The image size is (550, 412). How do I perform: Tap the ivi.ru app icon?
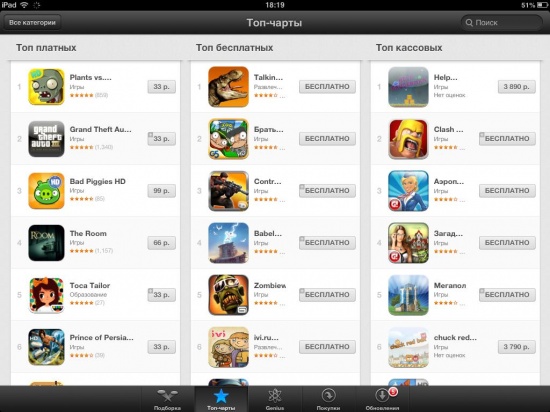tap(228, 347)
